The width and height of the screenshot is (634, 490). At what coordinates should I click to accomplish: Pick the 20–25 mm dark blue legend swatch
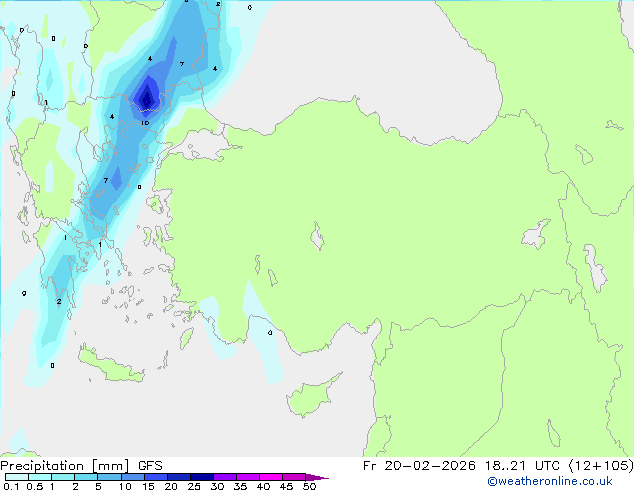coord(178,477)
